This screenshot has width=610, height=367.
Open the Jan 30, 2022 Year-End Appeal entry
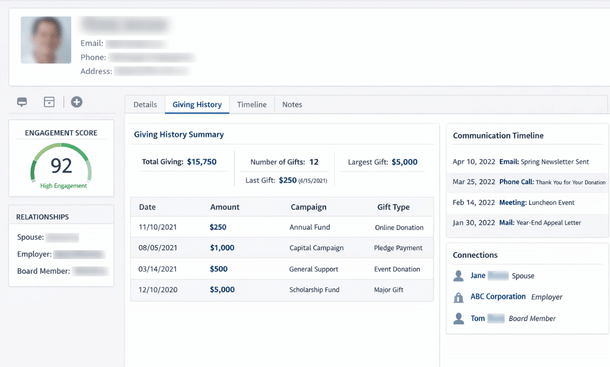527,223
